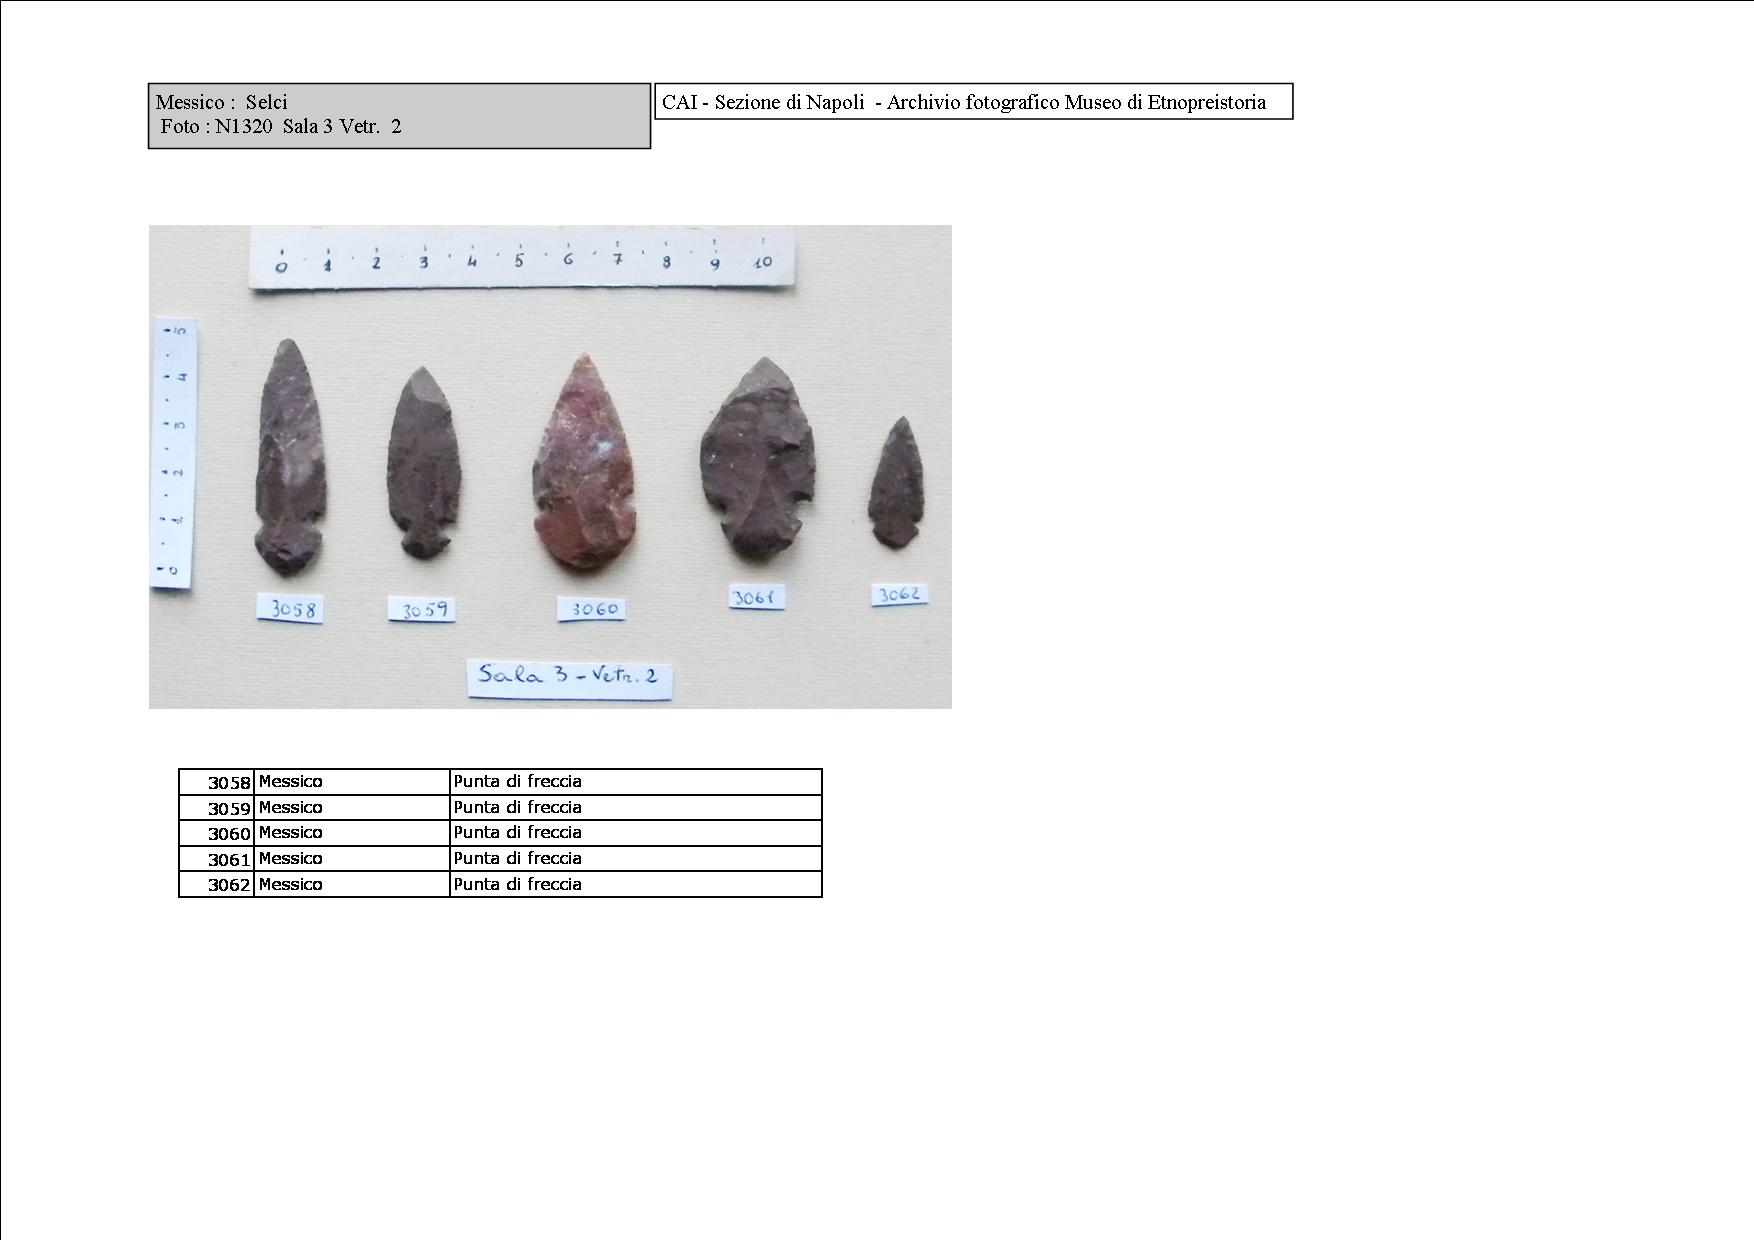
Task: Select table cell 3060
Action: 217,833
